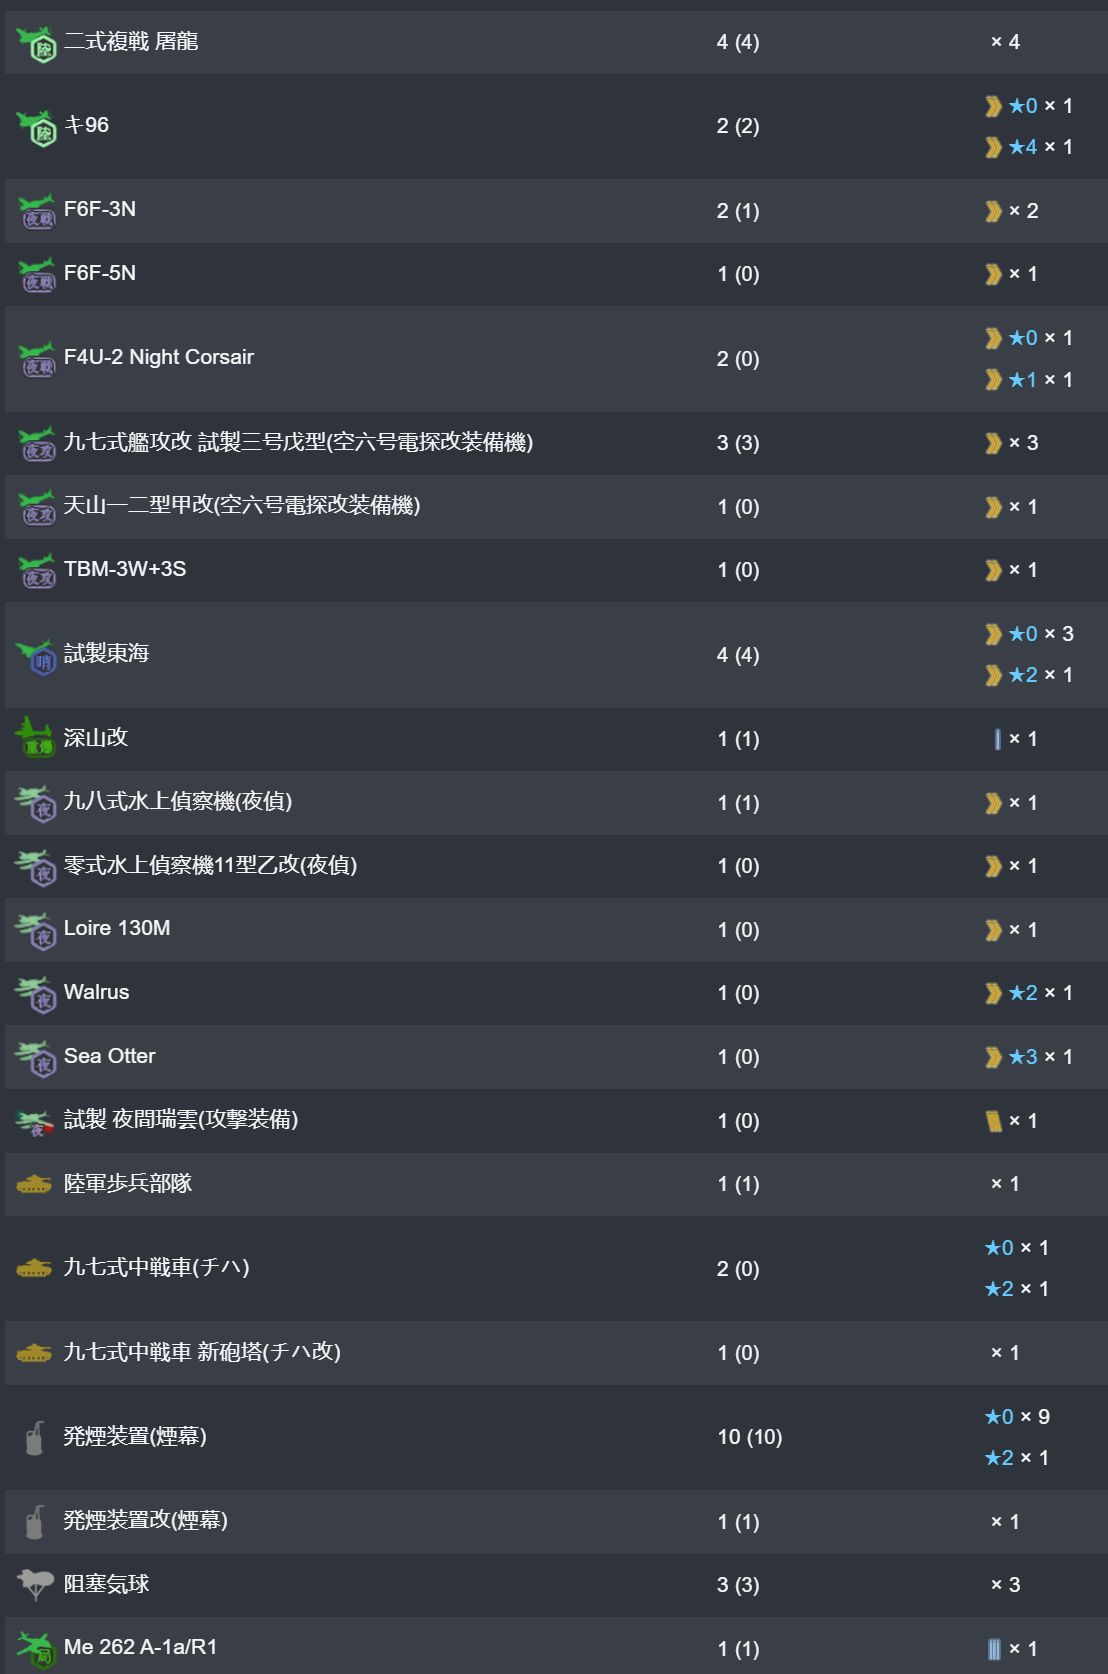1108x1674 pixels.
Task: Click the Me 262 A-1a/R1 jet icon
Action: click(35, 1648)
